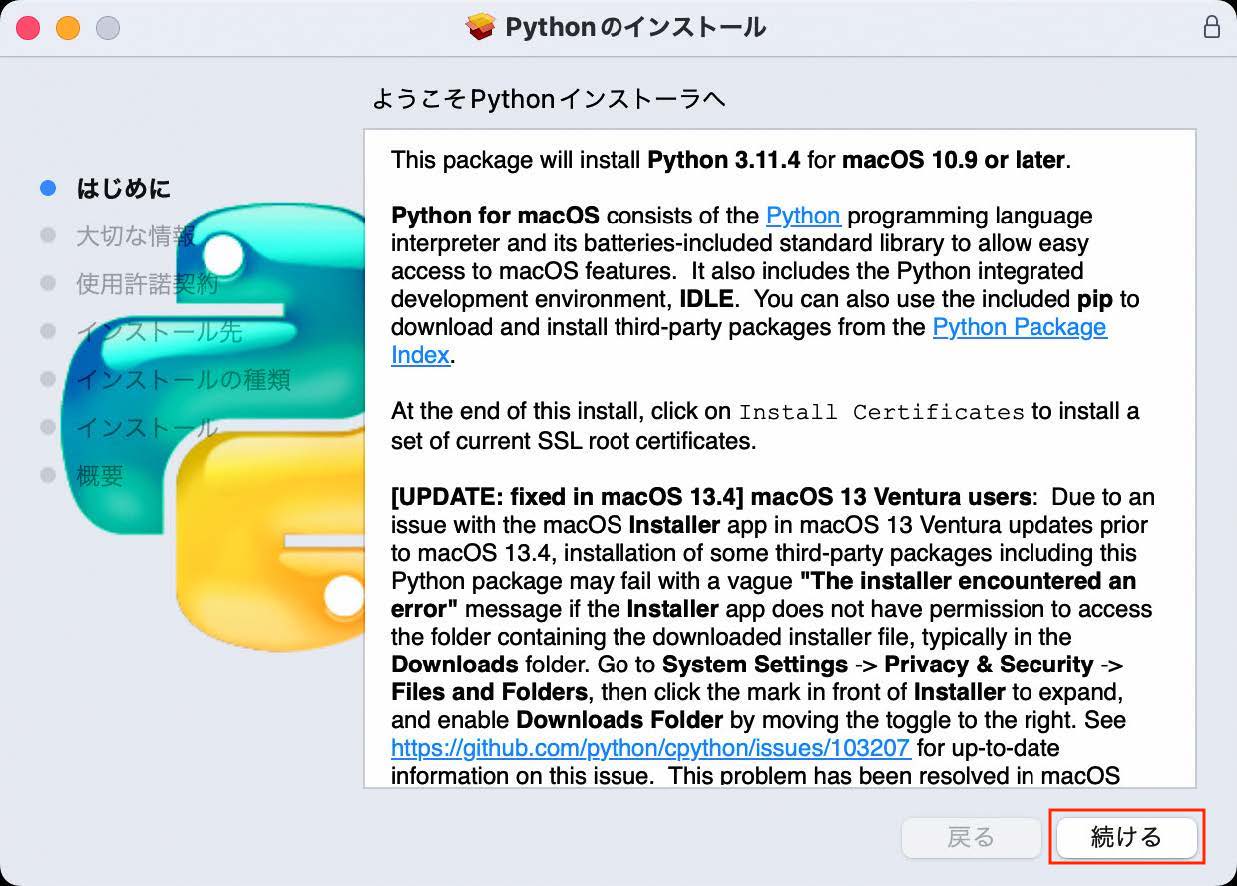Select the インストールの種類 step

click(183, 380)
